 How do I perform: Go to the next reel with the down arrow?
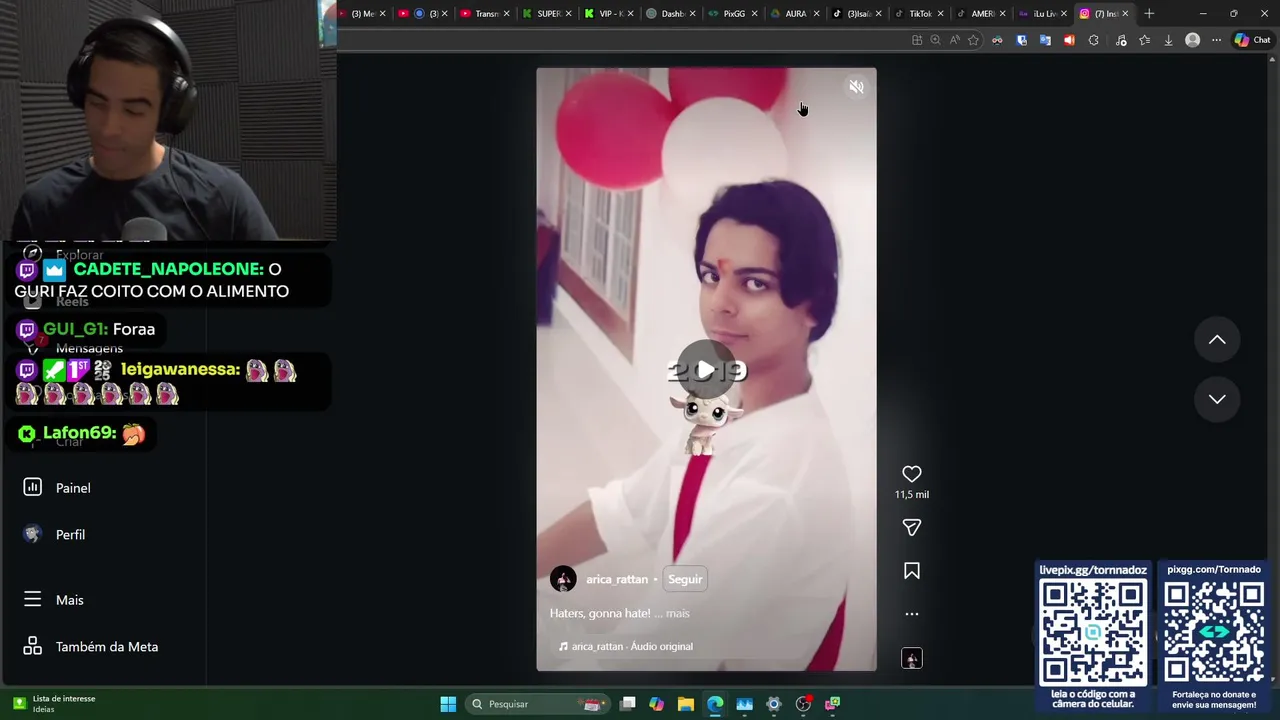(x=1217, y=399)
